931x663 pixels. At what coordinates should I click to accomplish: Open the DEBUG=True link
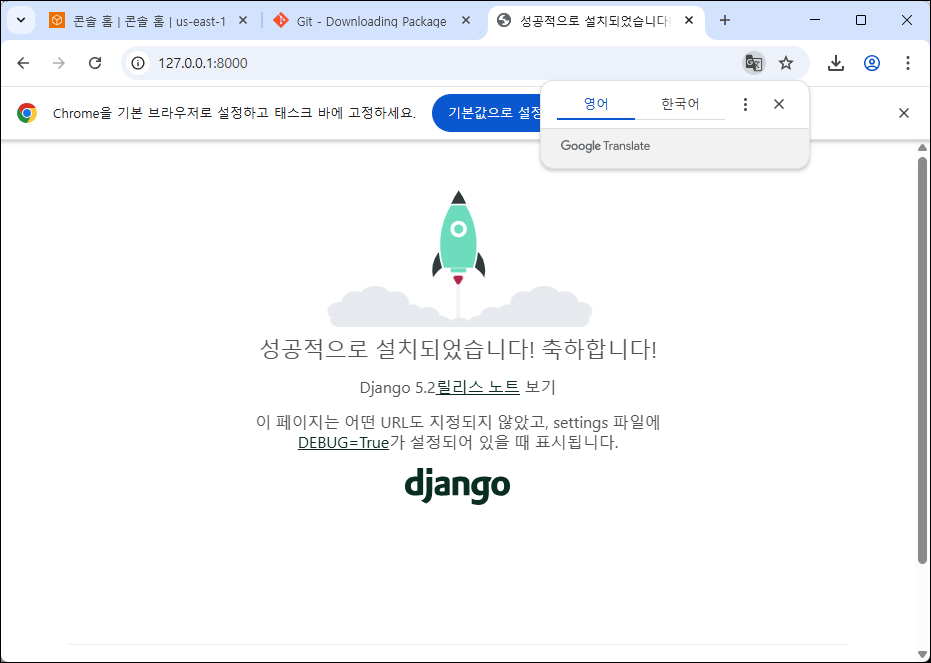click(x=343, y=443)
